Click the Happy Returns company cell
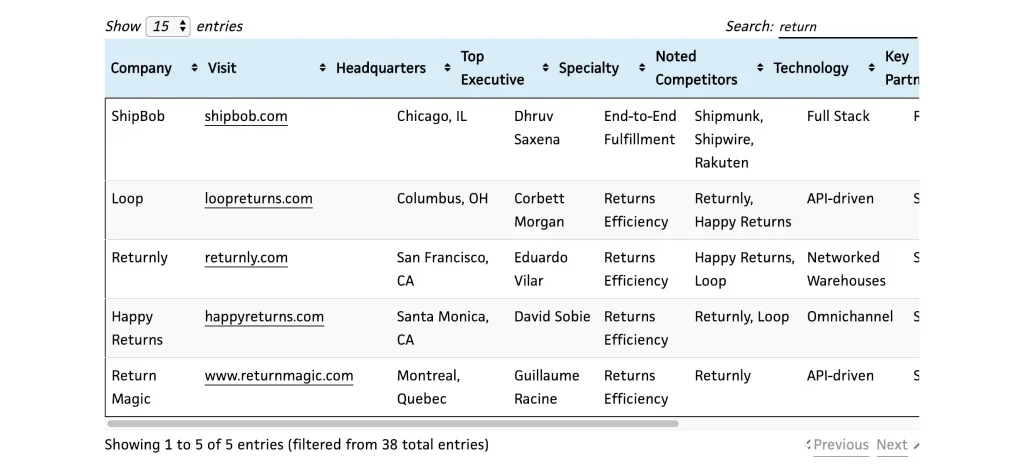The image size is (1024, 474). (136, 328)
